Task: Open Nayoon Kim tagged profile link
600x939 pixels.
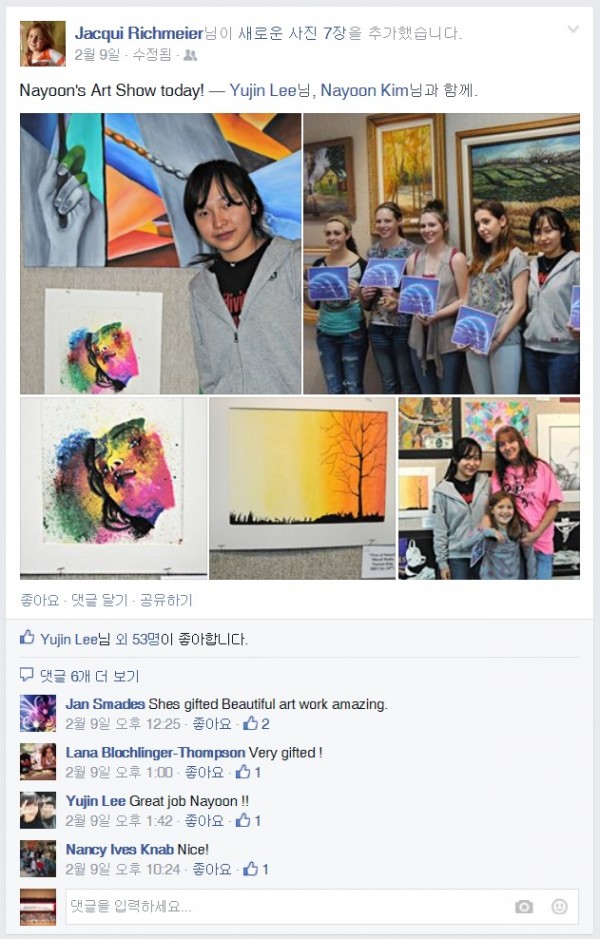Action: [364, 90]
